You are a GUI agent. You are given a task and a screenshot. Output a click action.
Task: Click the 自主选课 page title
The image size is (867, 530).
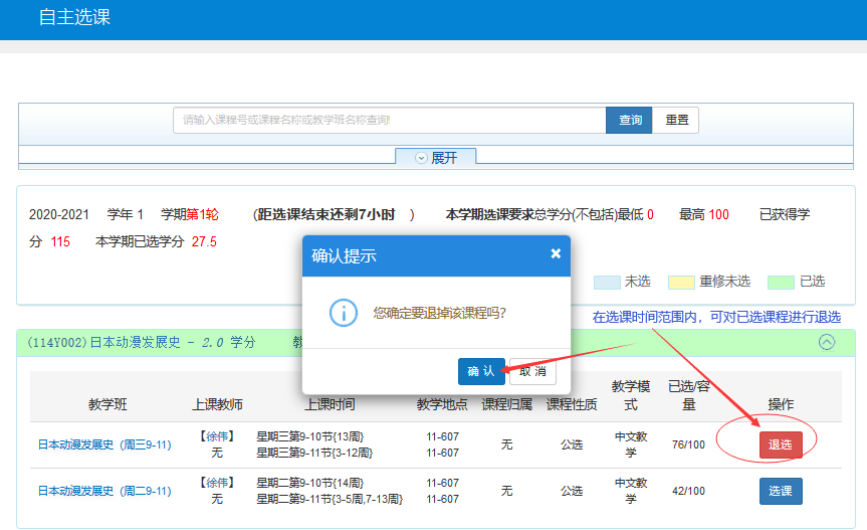pos(74,17)
